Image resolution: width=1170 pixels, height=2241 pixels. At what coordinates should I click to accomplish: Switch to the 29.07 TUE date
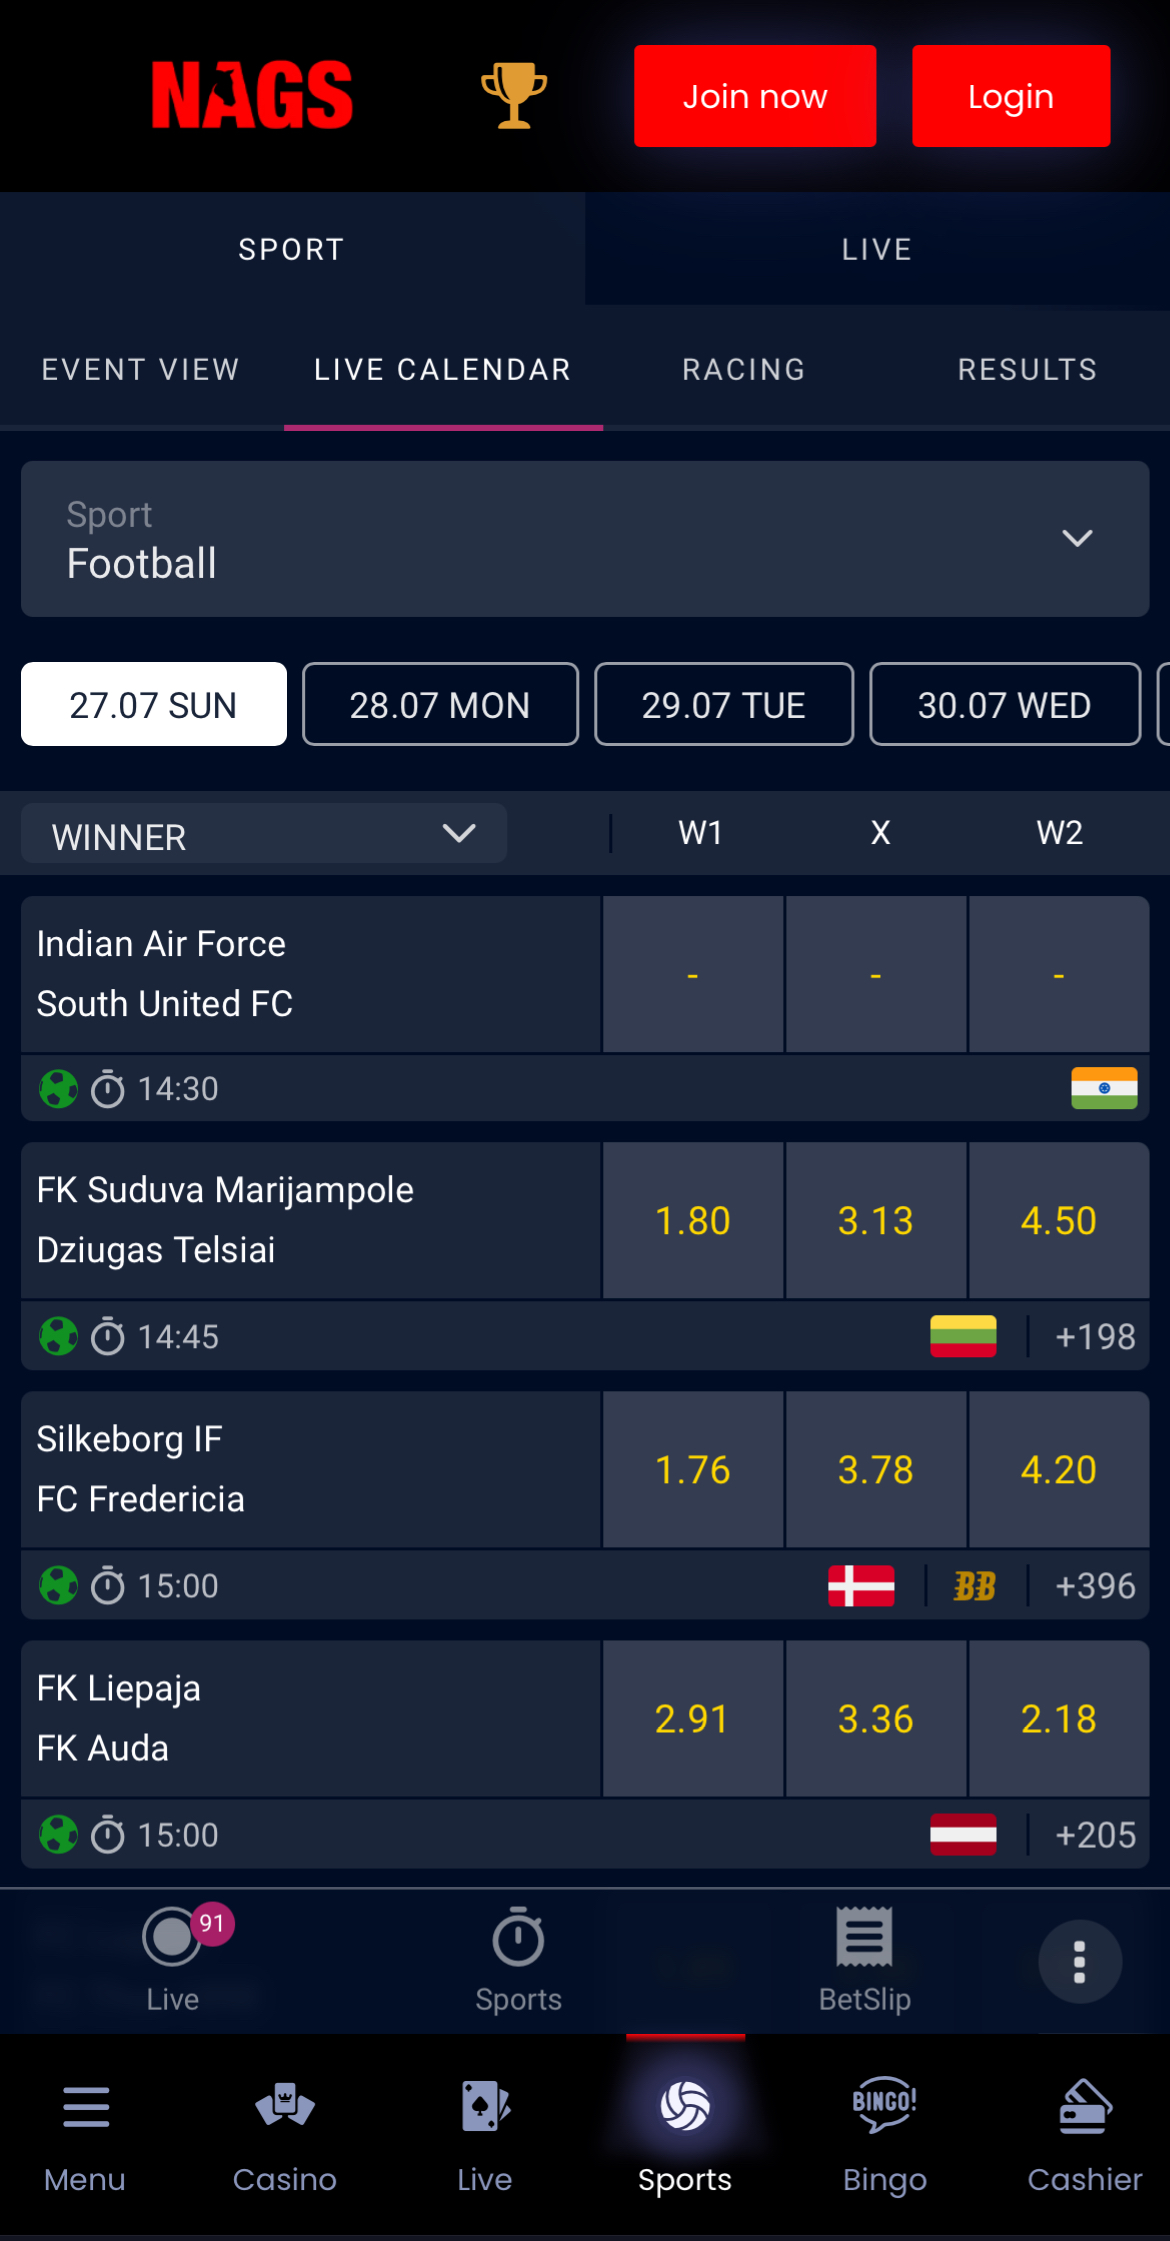[723, 704]
